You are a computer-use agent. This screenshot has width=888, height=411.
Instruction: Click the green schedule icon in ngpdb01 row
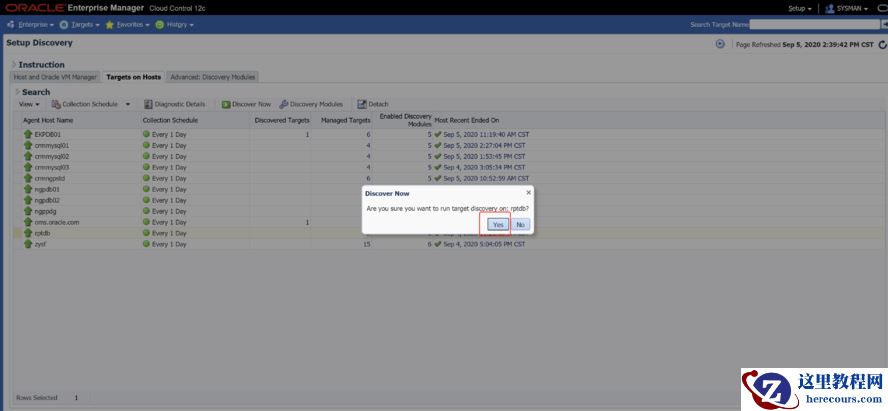coord(146,189)
